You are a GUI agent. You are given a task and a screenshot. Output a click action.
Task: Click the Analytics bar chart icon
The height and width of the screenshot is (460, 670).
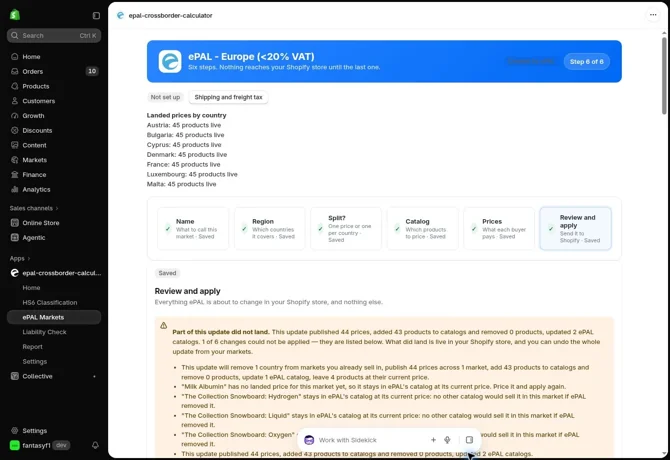(x=15, y=189)
